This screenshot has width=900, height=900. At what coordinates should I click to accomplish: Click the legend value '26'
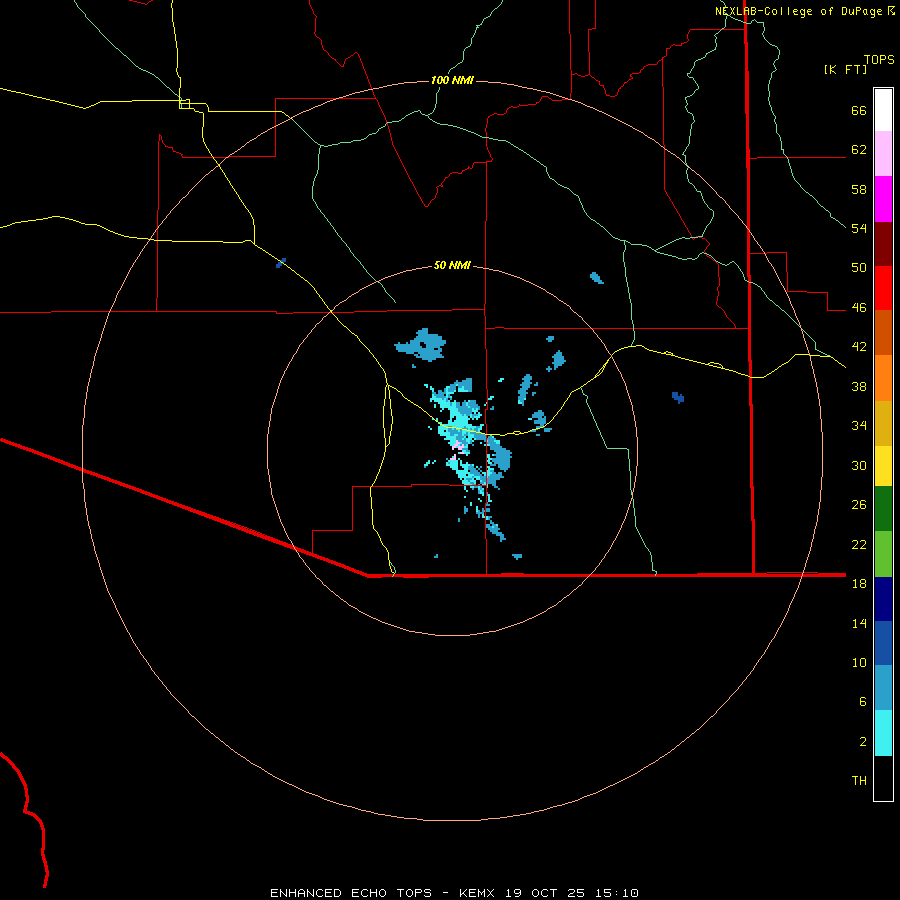pyautogui.click(x=859, y=505)
